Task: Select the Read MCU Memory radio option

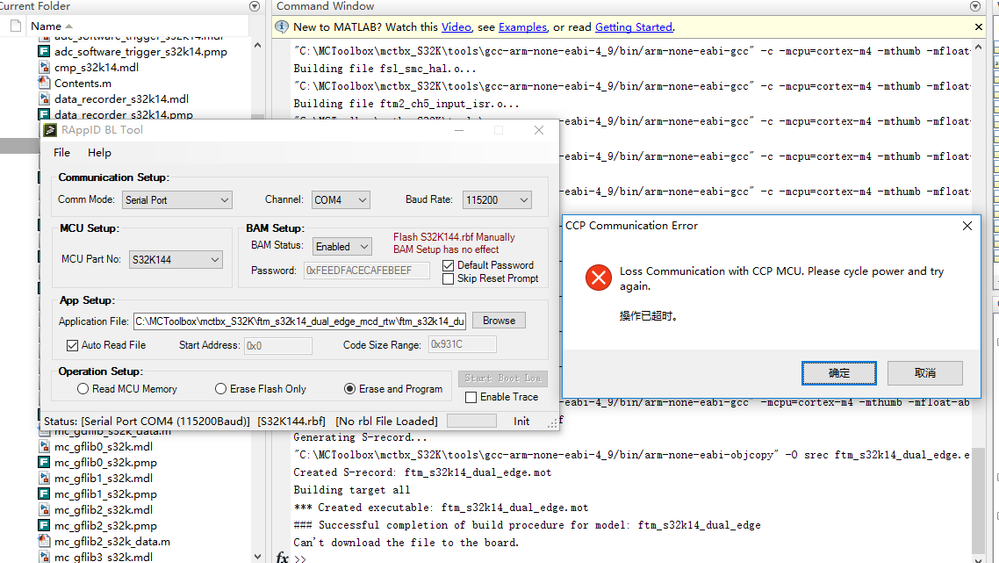Action: pyautogui.click(x=83, y=389)
